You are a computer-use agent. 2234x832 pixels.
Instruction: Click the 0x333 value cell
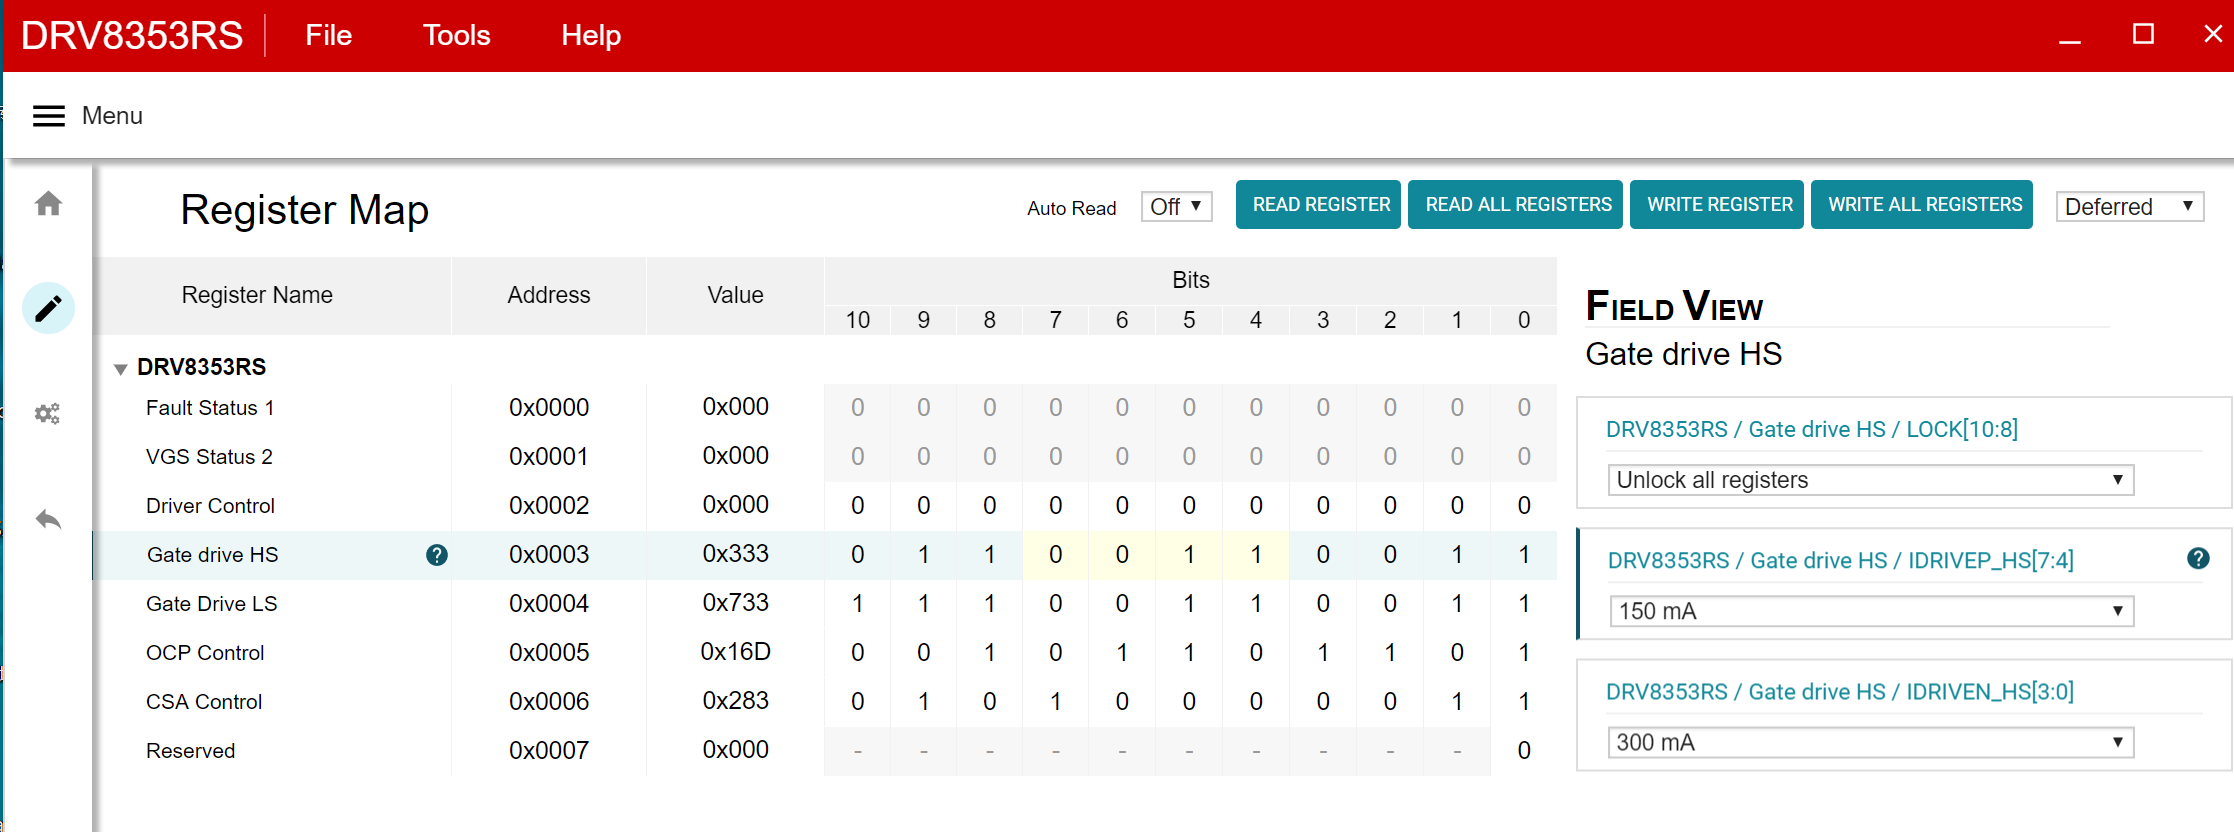(x=735, y=554)
